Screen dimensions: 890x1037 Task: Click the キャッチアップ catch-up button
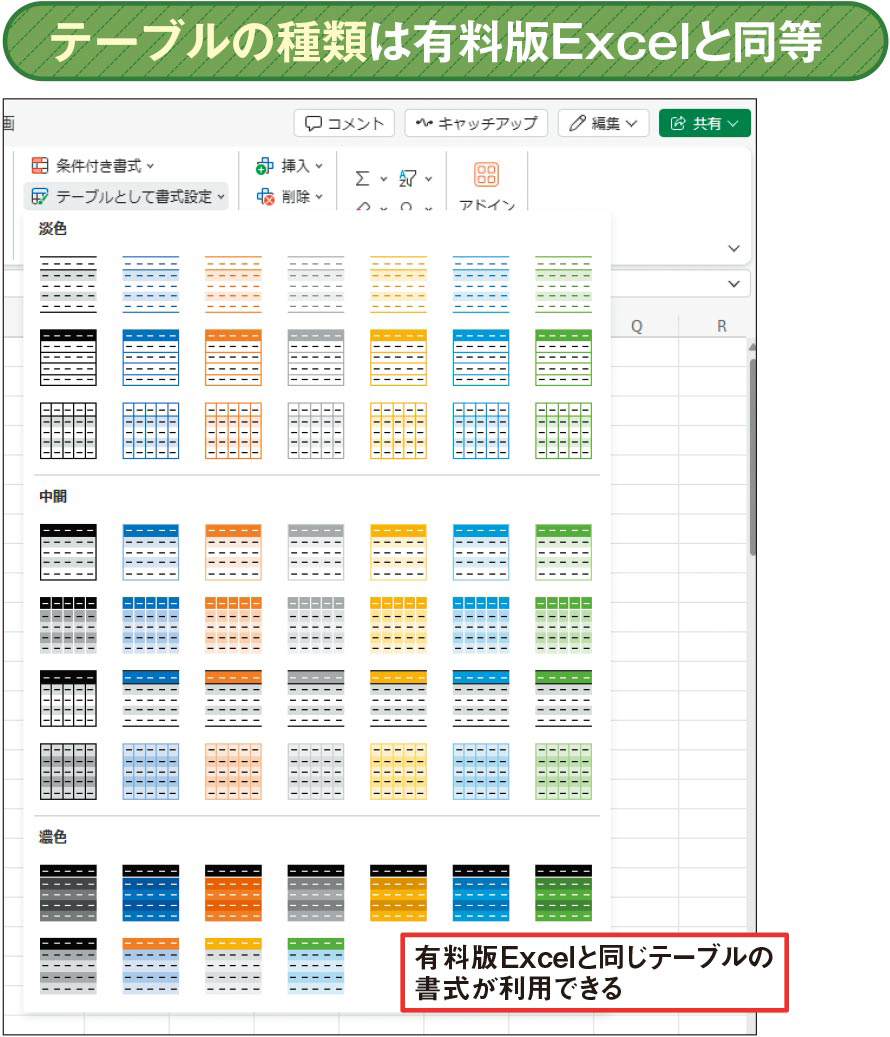[476, 123]
